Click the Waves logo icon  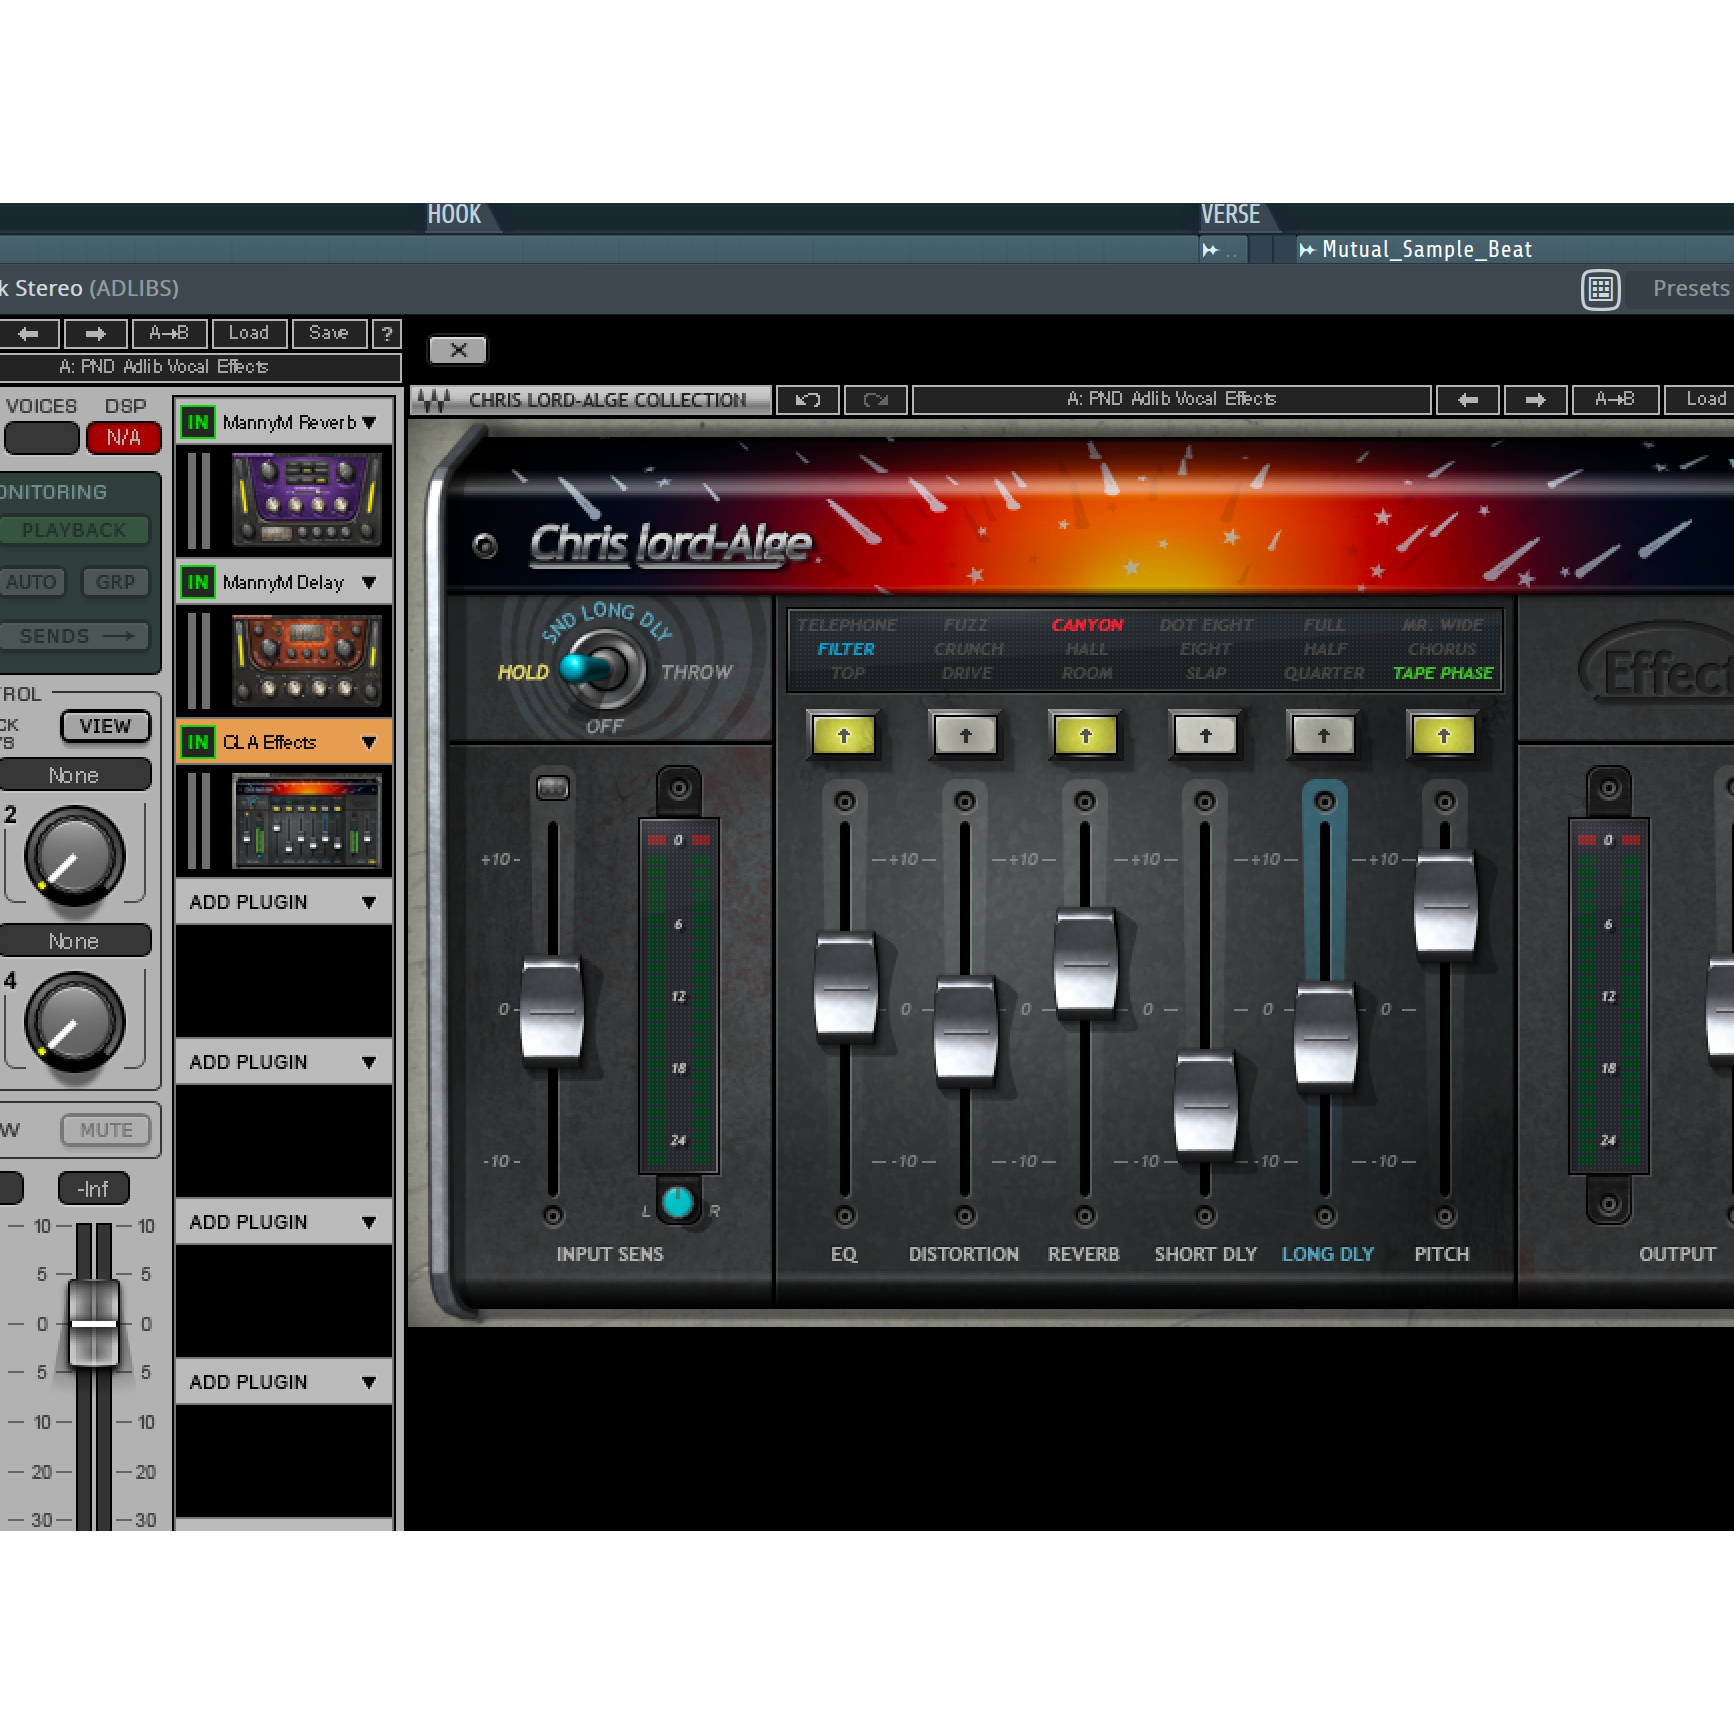434,400
